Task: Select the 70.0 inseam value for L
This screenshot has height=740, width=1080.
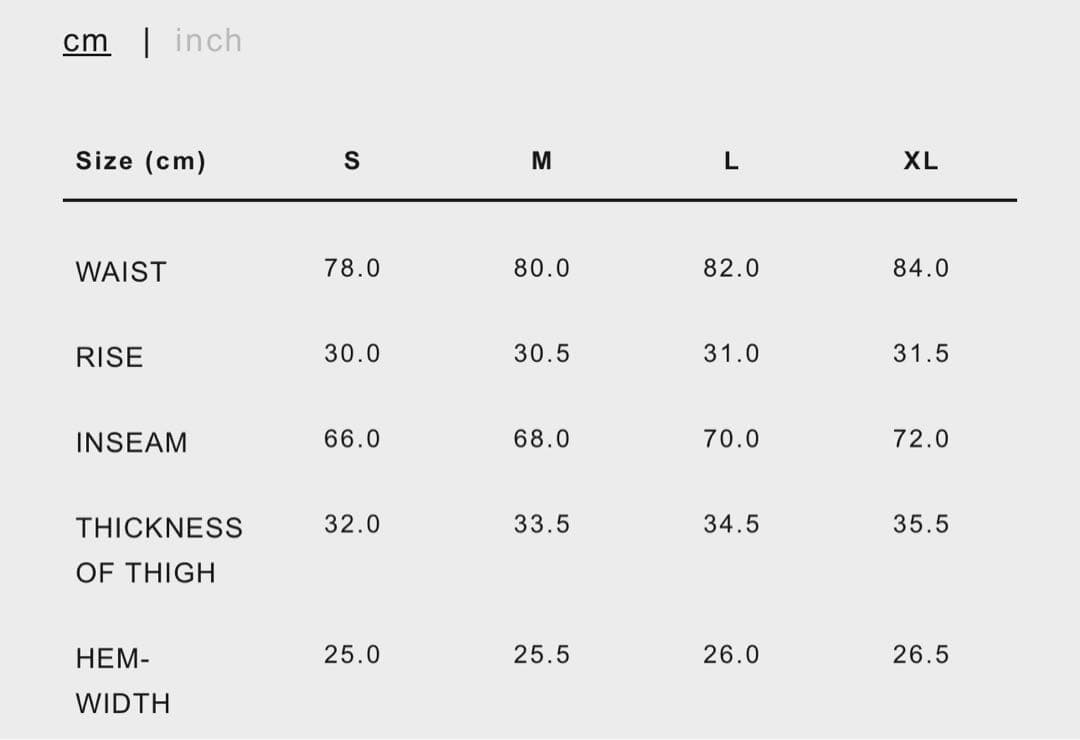Action: click(x=731, y=438)
